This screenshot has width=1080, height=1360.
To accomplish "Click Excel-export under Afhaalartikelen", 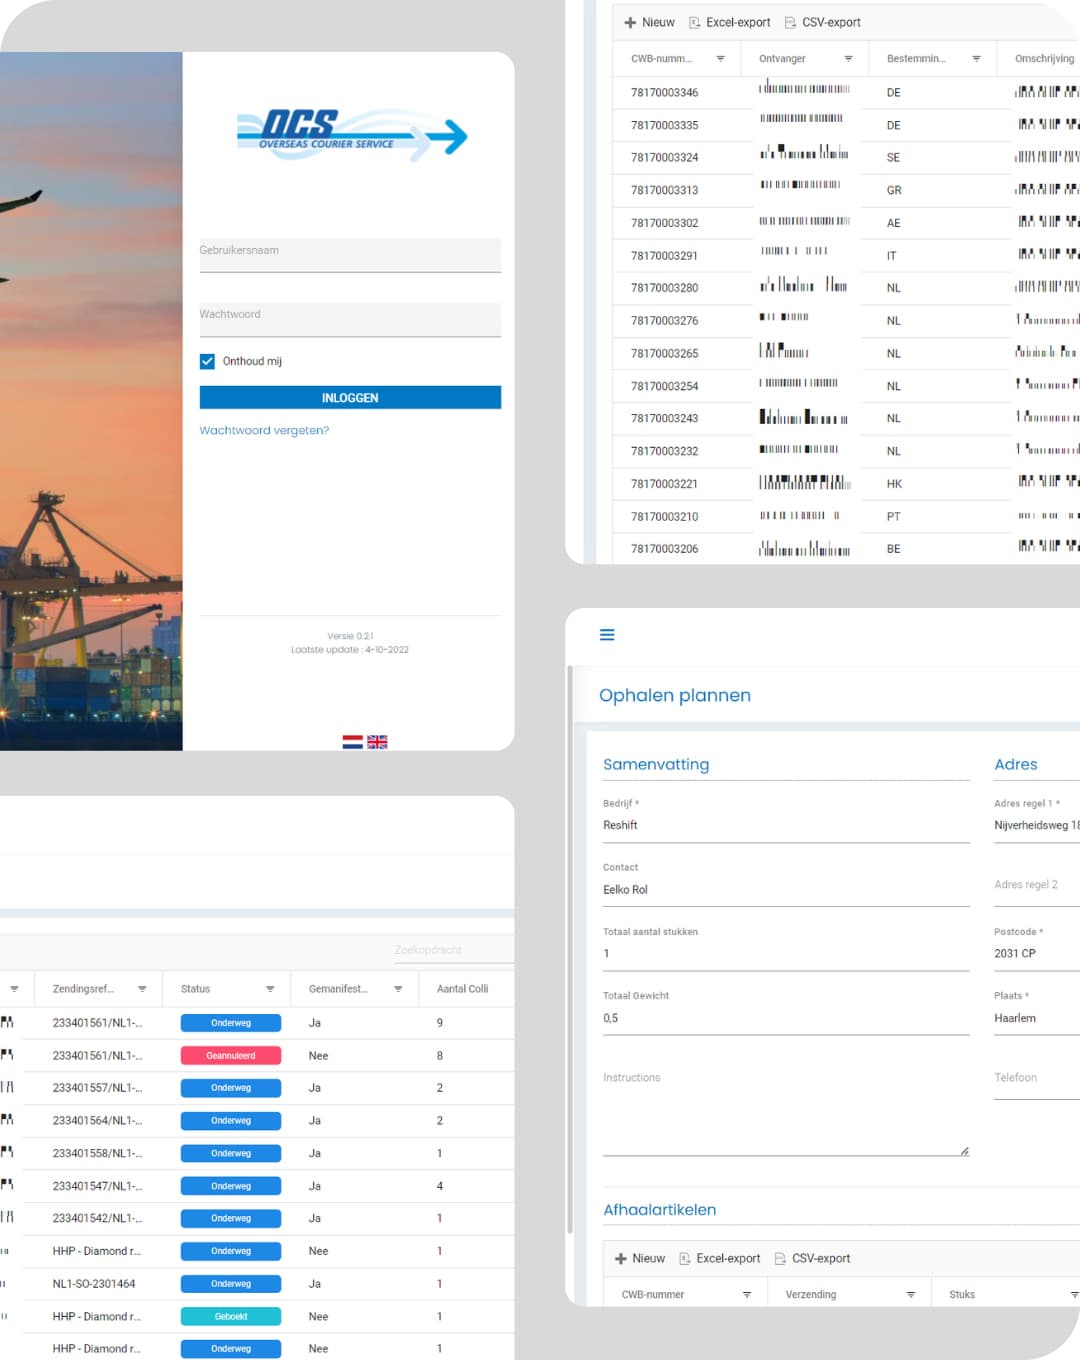I will [x=719, y=1259].
